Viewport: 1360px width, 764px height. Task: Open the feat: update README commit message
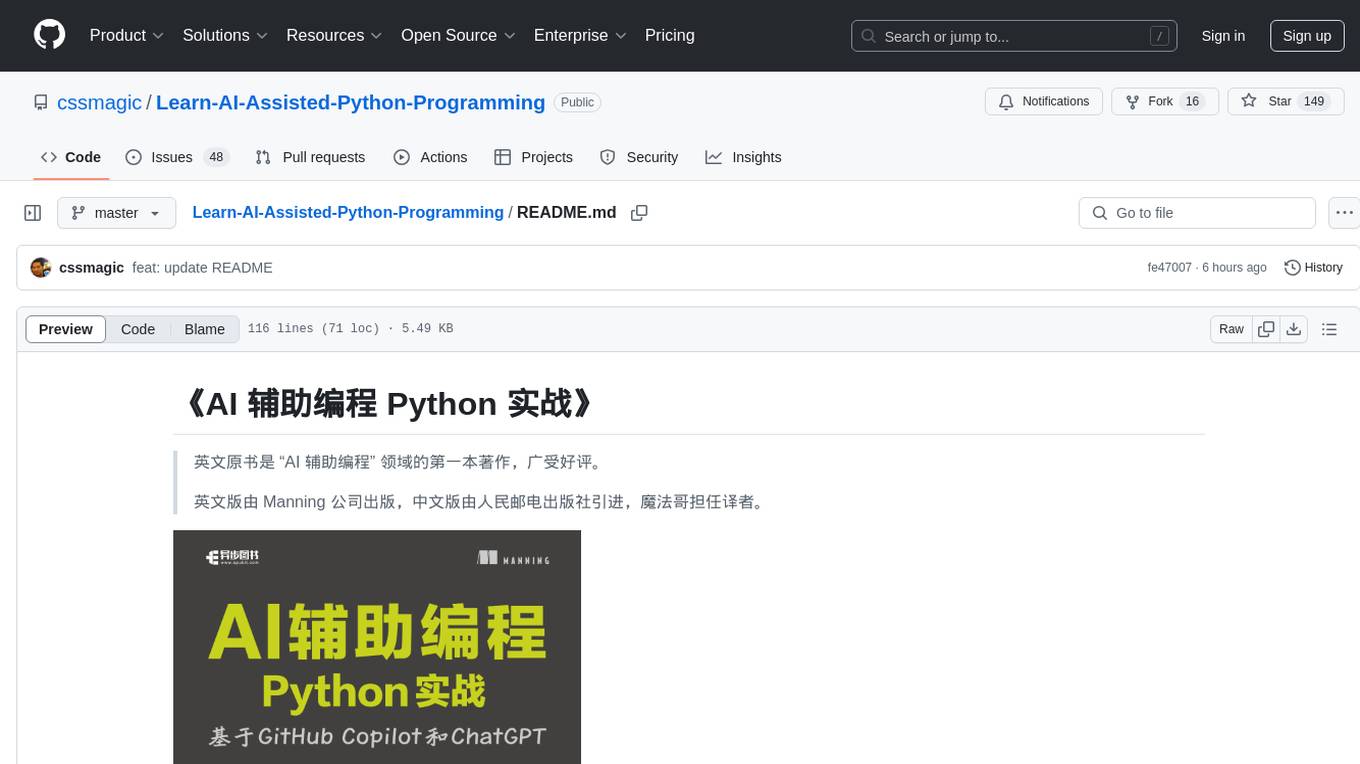(x=202, y=268)
